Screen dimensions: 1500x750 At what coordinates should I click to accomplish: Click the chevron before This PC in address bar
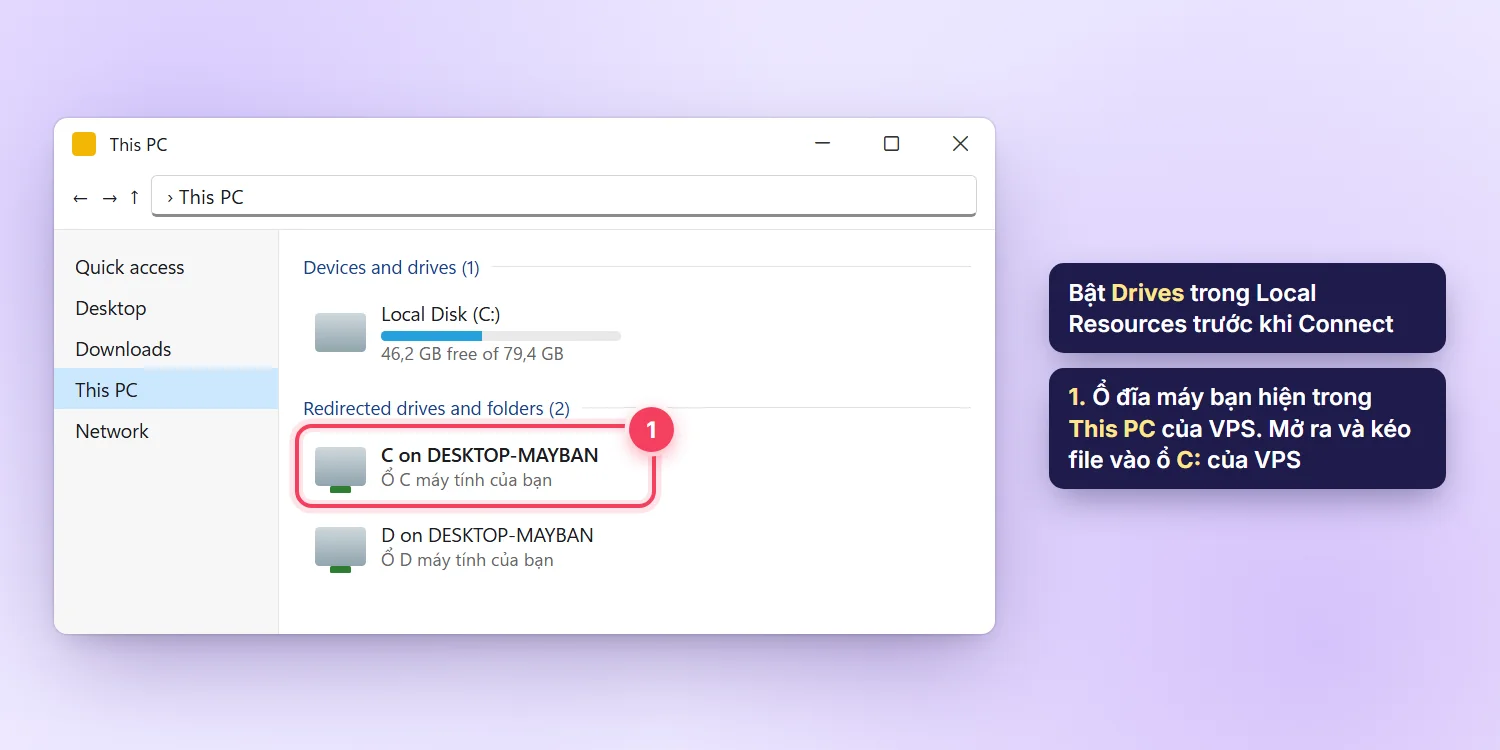[170, 198]
